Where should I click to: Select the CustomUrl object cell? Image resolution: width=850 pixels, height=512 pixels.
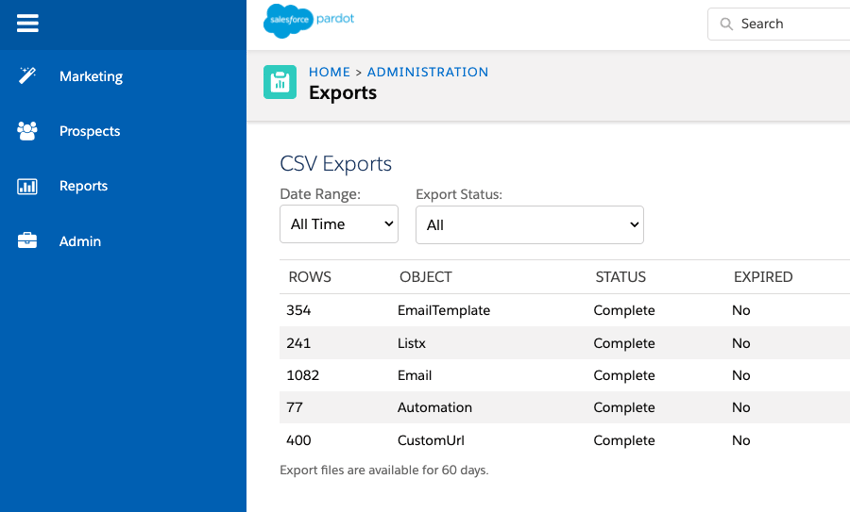point(431,440)
